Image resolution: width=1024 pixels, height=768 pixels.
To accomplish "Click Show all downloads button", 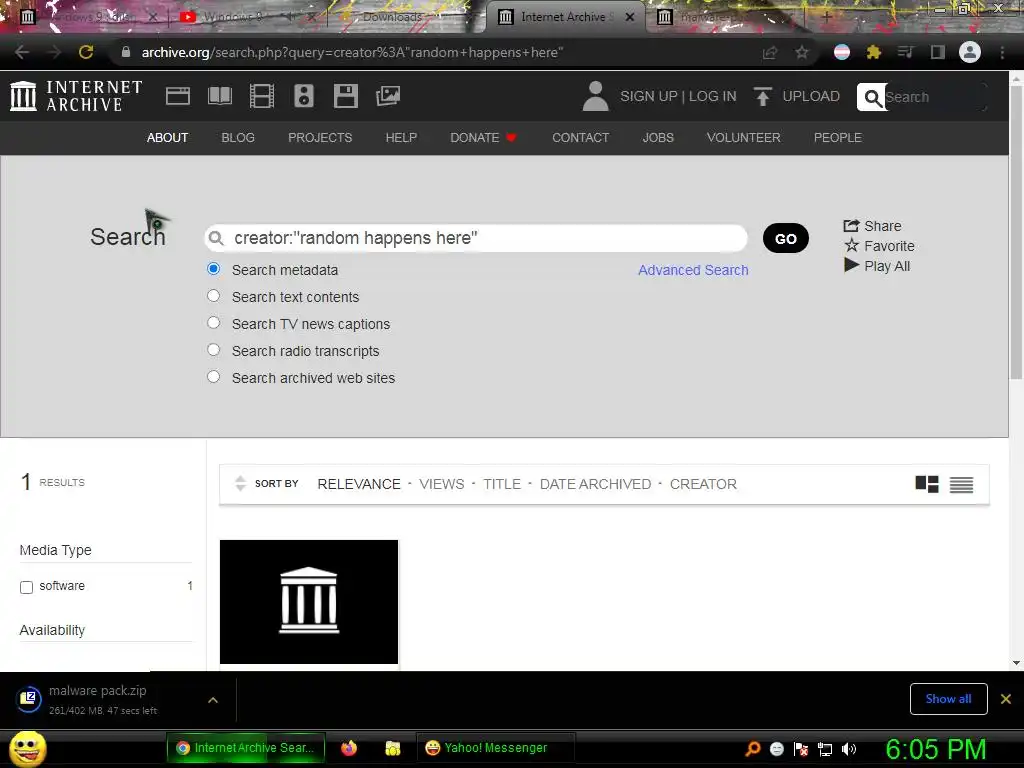I will point(948,699).
